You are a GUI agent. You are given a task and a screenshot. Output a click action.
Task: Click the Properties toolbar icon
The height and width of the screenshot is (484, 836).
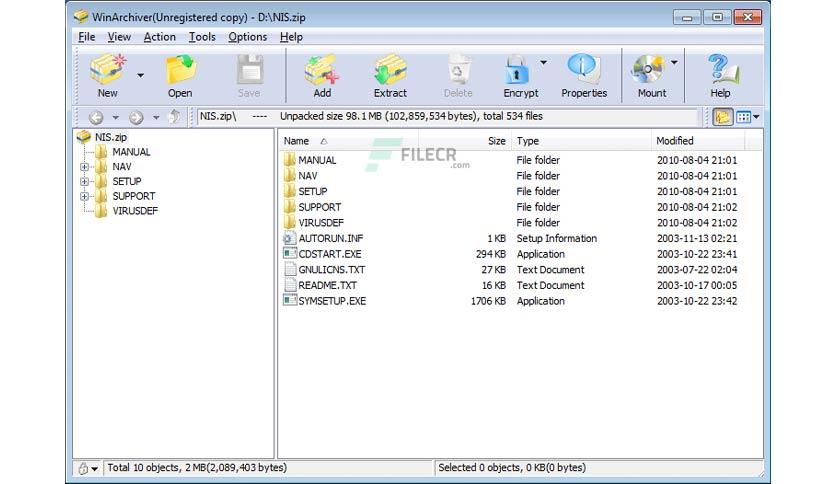point(584,70)
